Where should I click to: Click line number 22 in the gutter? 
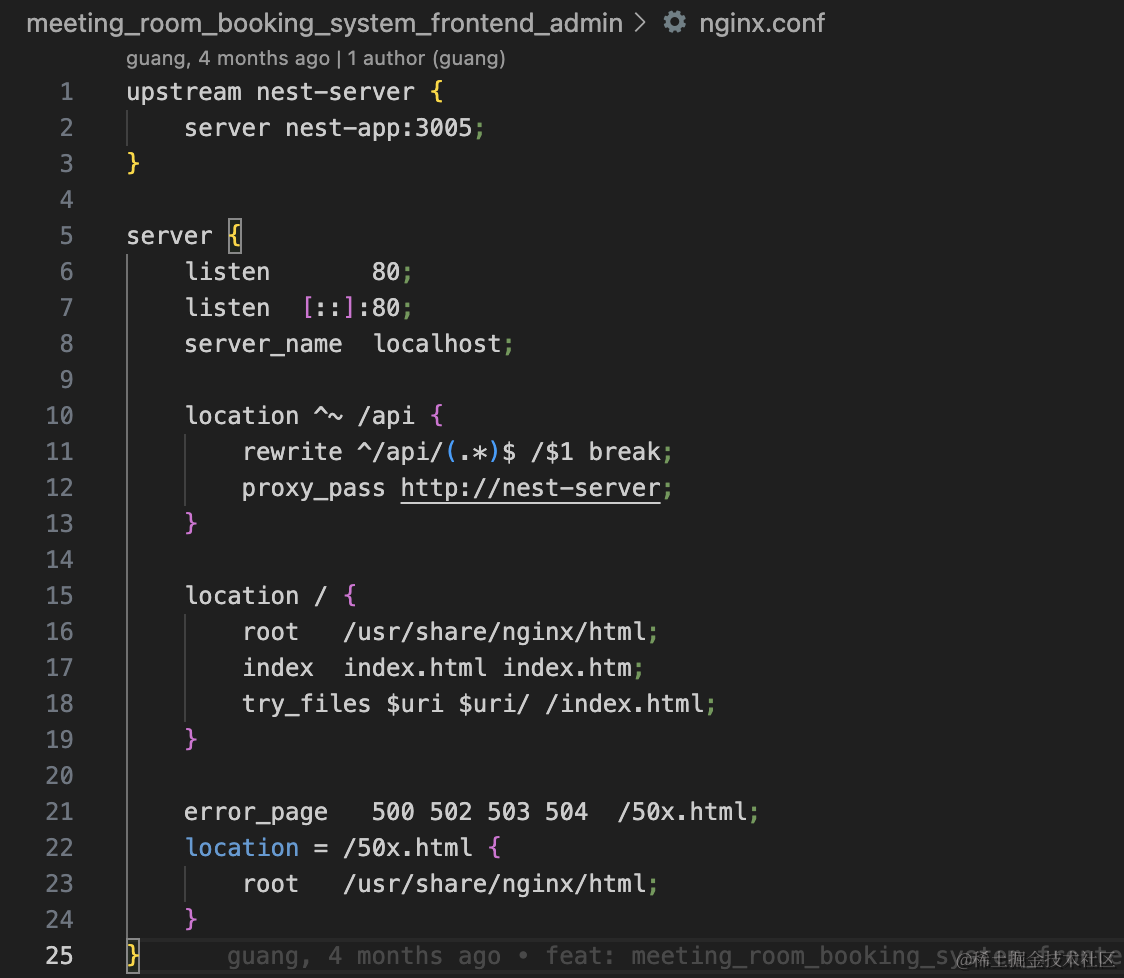60,848
